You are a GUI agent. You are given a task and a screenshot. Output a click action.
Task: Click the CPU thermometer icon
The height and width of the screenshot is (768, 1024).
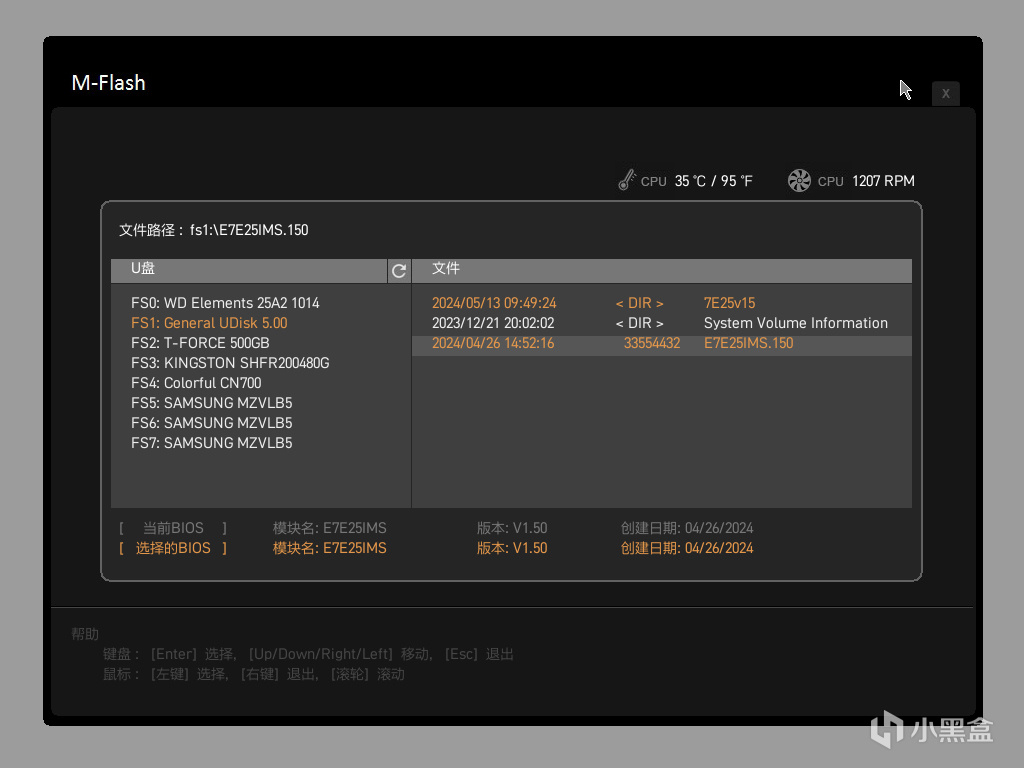point(627,180)
